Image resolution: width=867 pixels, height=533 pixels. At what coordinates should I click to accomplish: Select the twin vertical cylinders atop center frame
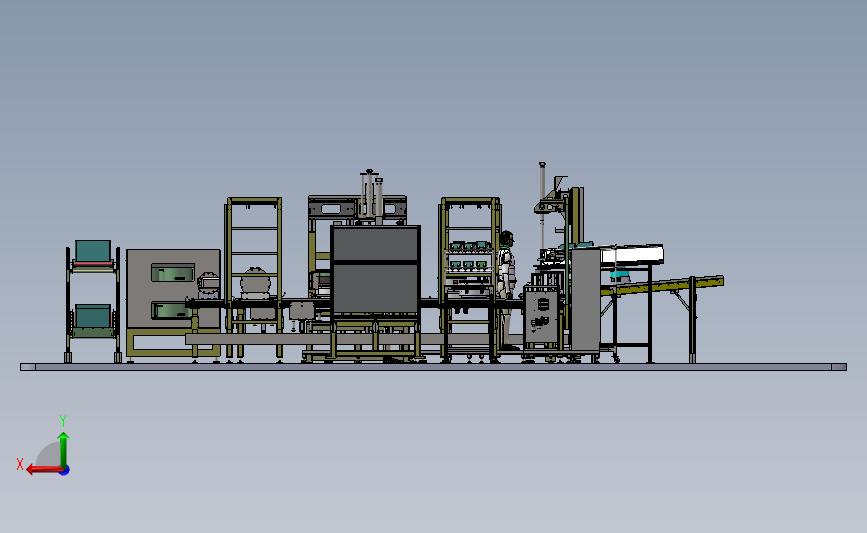[372, 195]
